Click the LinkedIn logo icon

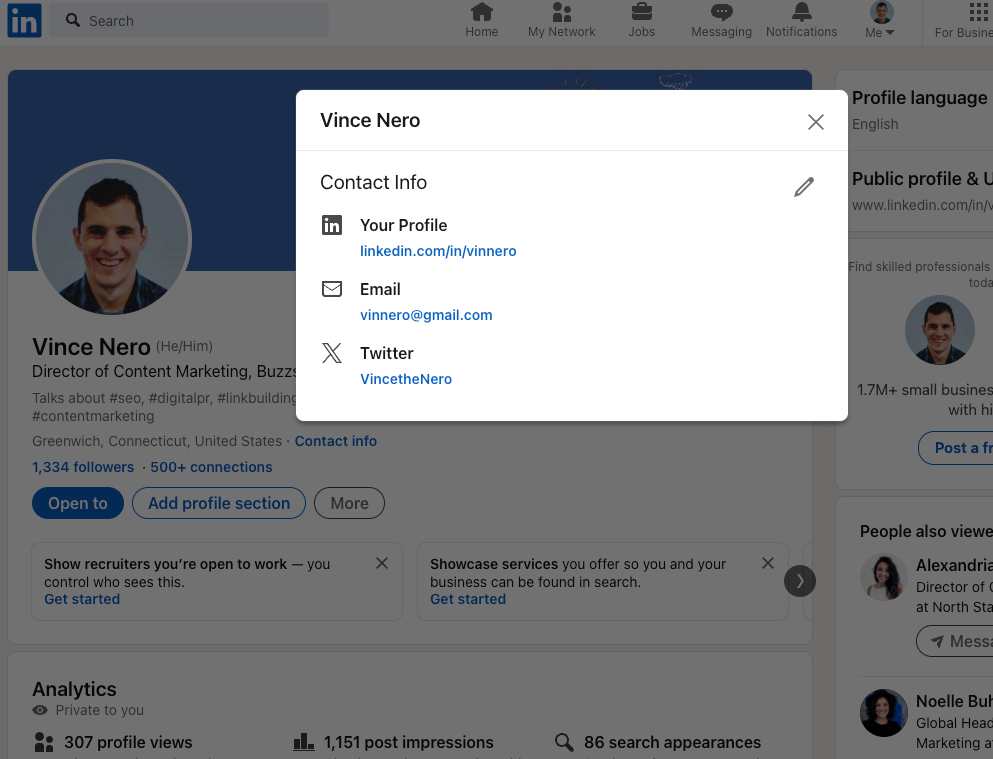coord(23,20)
